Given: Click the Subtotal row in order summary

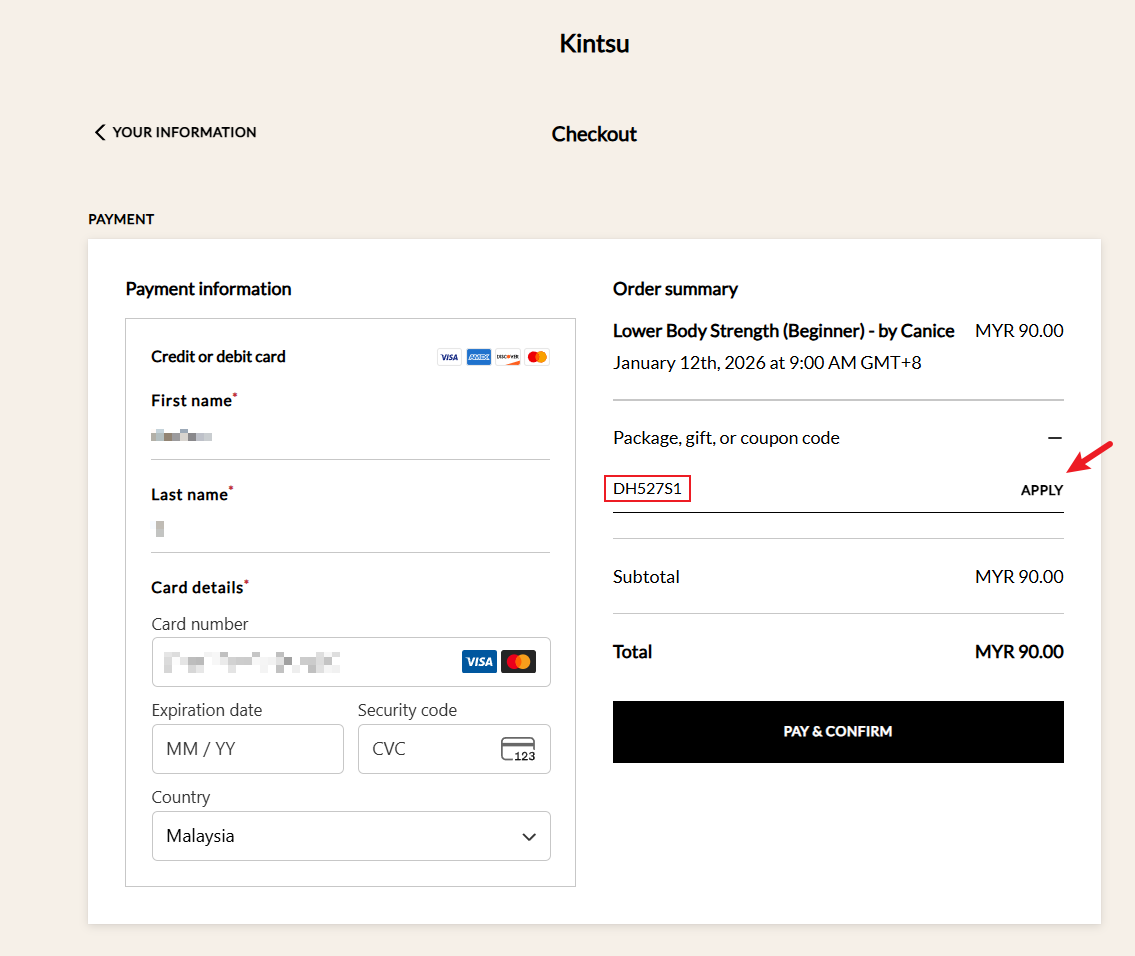Looking at the screenshot, I should pyautogui.click(x=838, y=576).
